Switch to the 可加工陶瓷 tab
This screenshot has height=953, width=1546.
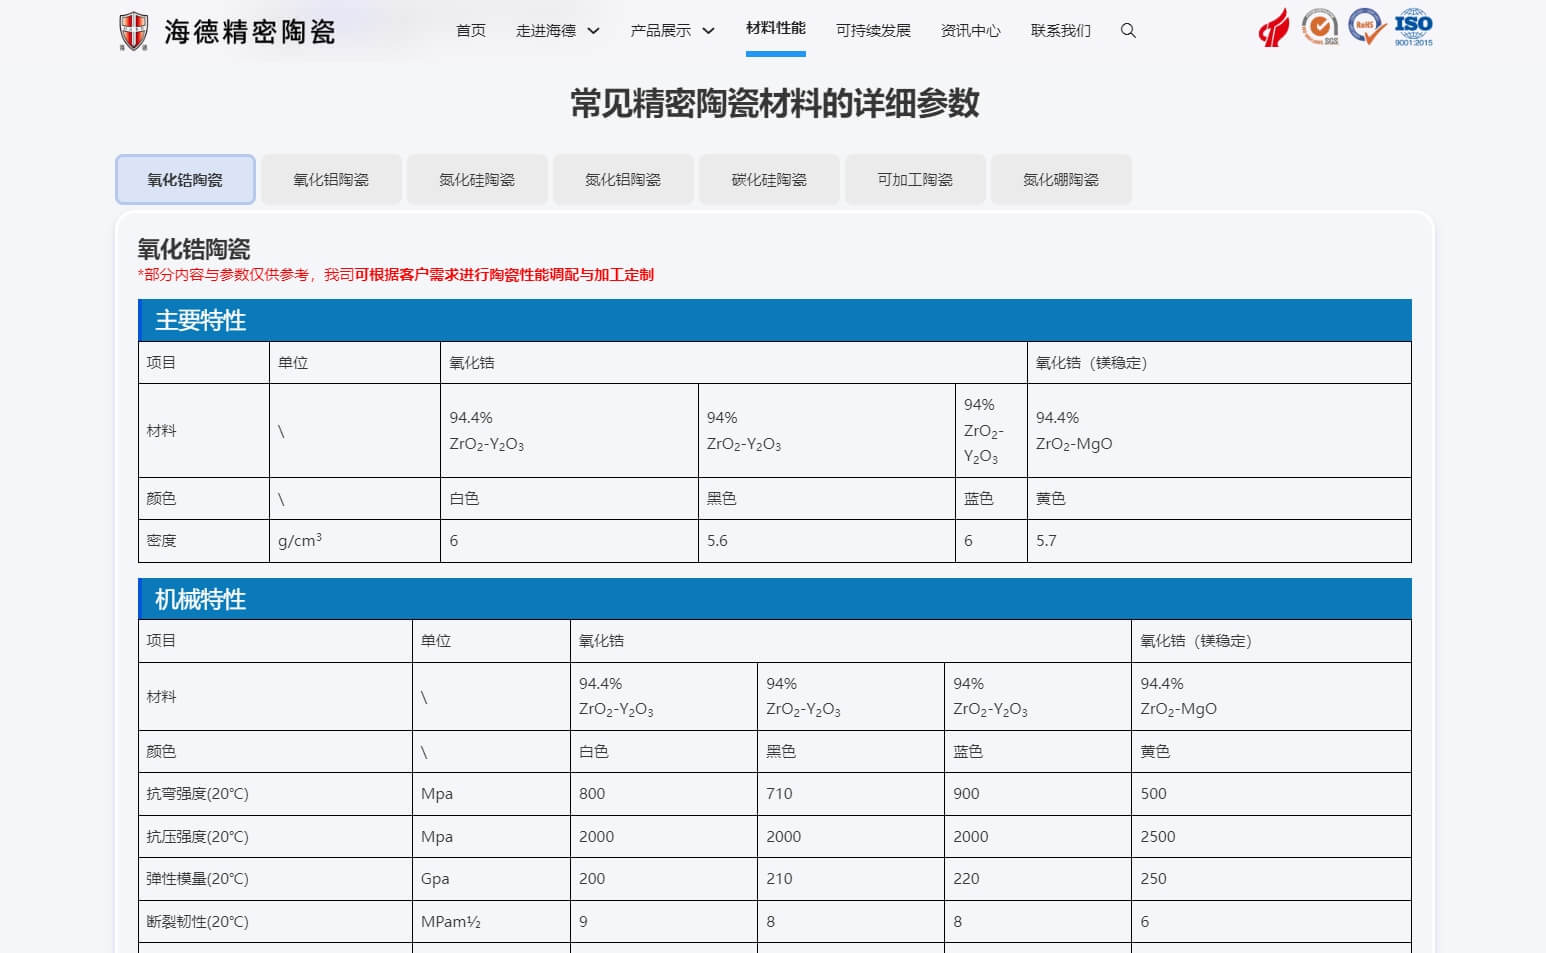pos(915,180)
